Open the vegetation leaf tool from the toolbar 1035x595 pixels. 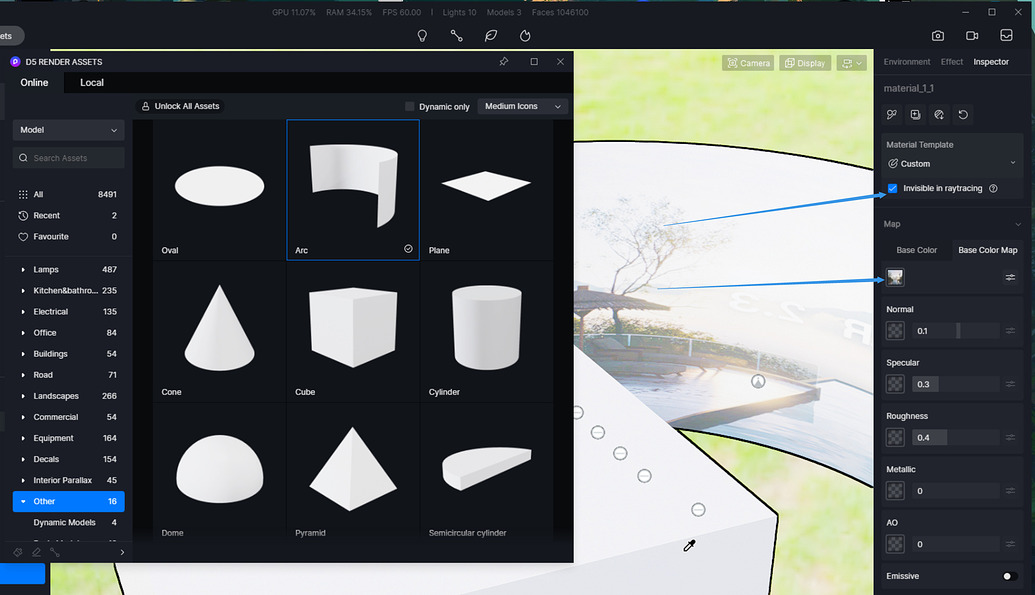click(x=490, y=35)
